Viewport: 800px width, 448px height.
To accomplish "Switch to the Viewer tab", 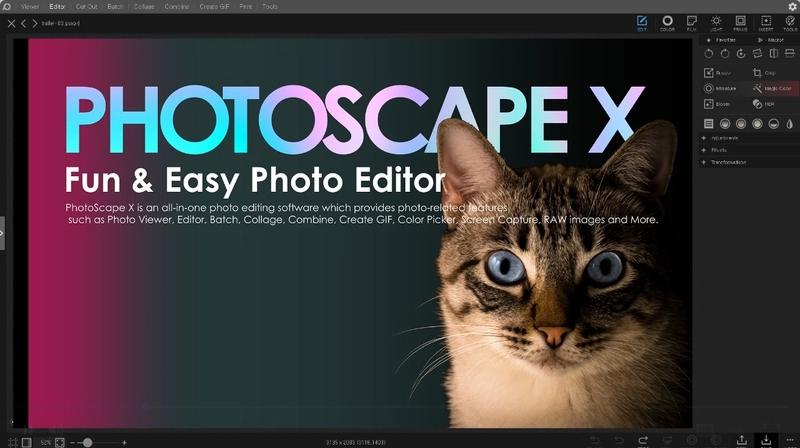I will [30, 7].
